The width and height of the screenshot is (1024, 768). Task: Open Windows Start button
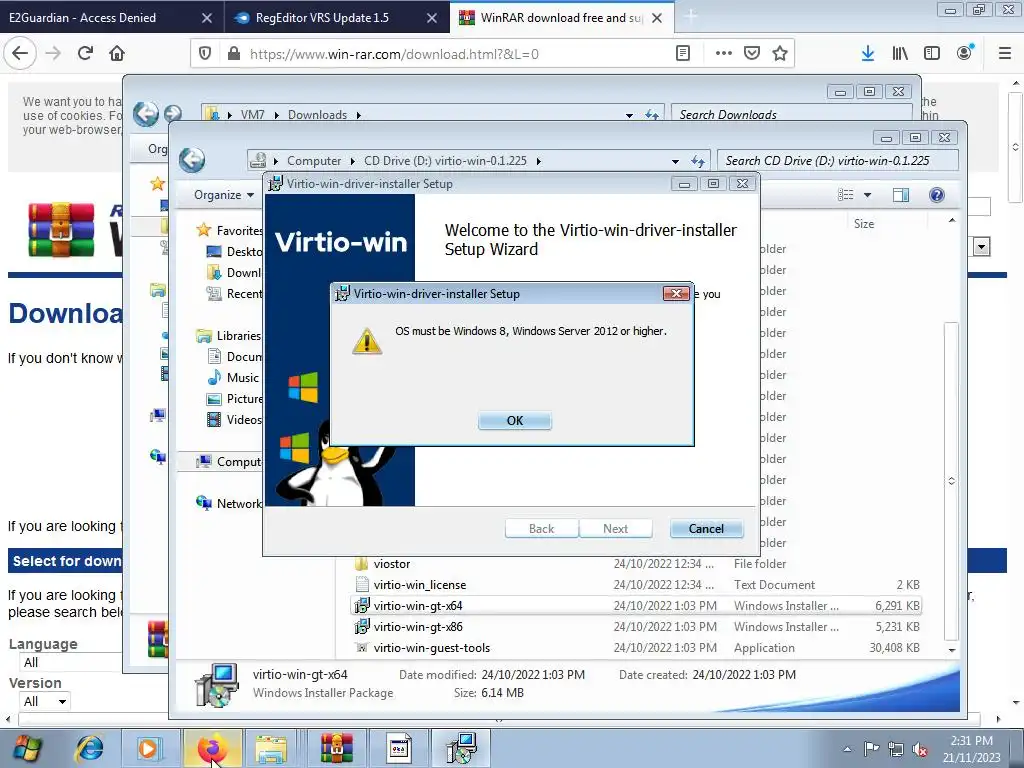(27, 748)
